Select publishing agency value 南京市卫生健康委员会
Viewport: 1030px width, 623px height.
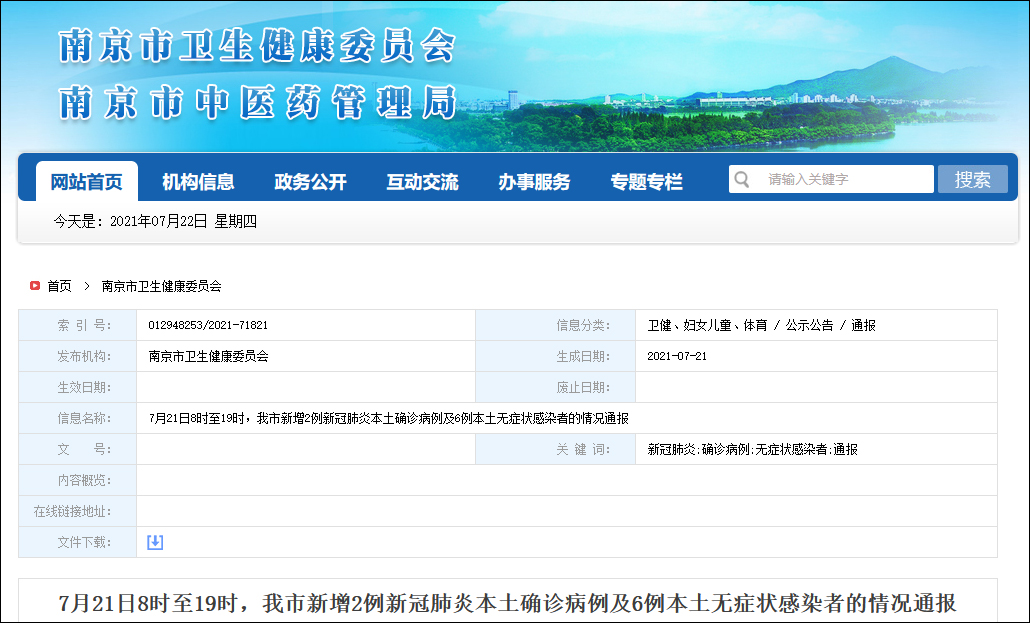[208, 356]
